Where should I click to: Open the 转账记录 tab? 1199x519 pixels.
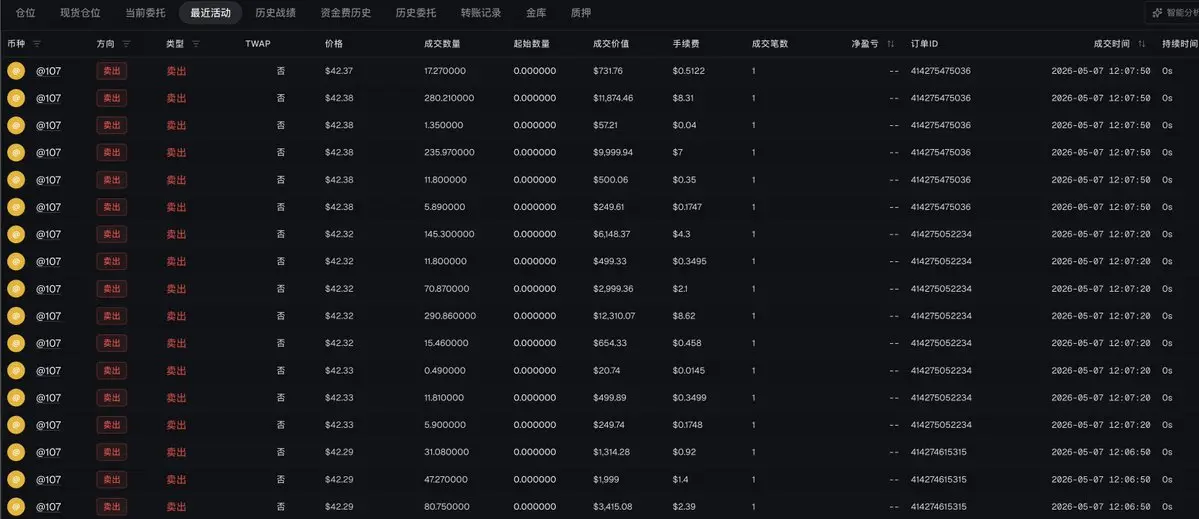pyautogui.click(x=481, y=13)
